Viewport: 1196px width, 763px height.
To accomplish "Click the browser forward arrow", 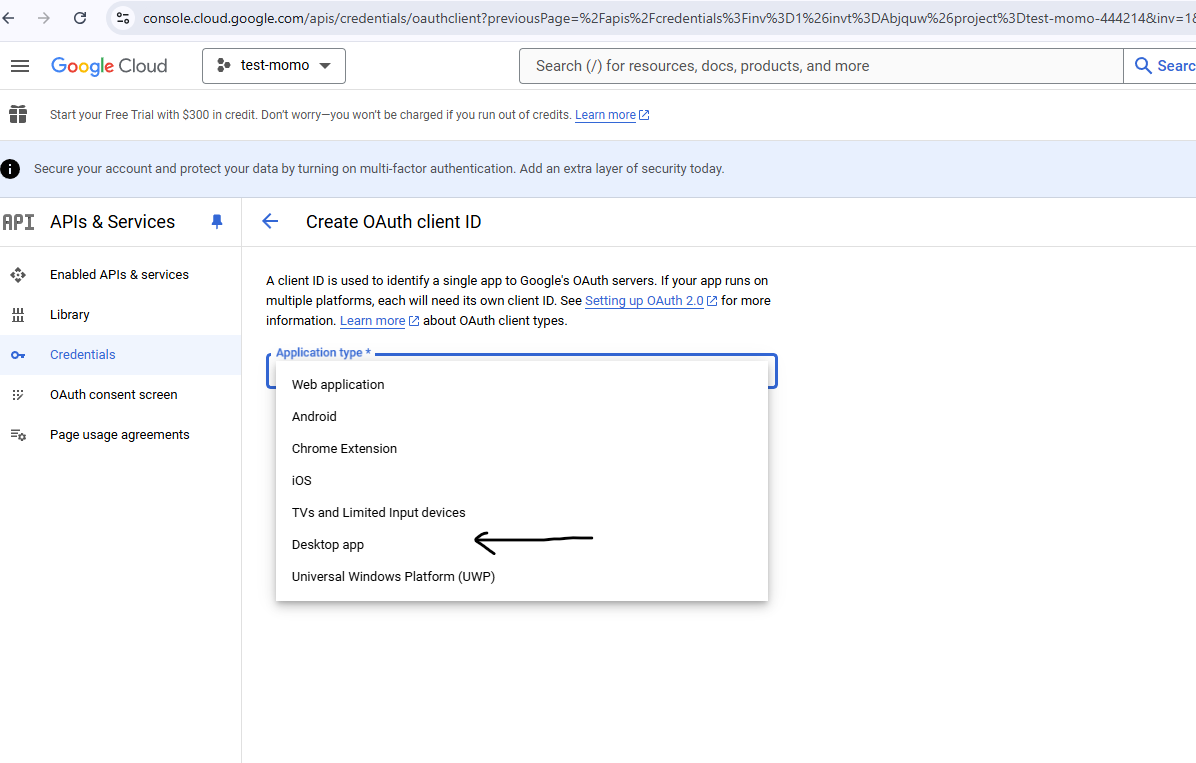I will 43,18.
